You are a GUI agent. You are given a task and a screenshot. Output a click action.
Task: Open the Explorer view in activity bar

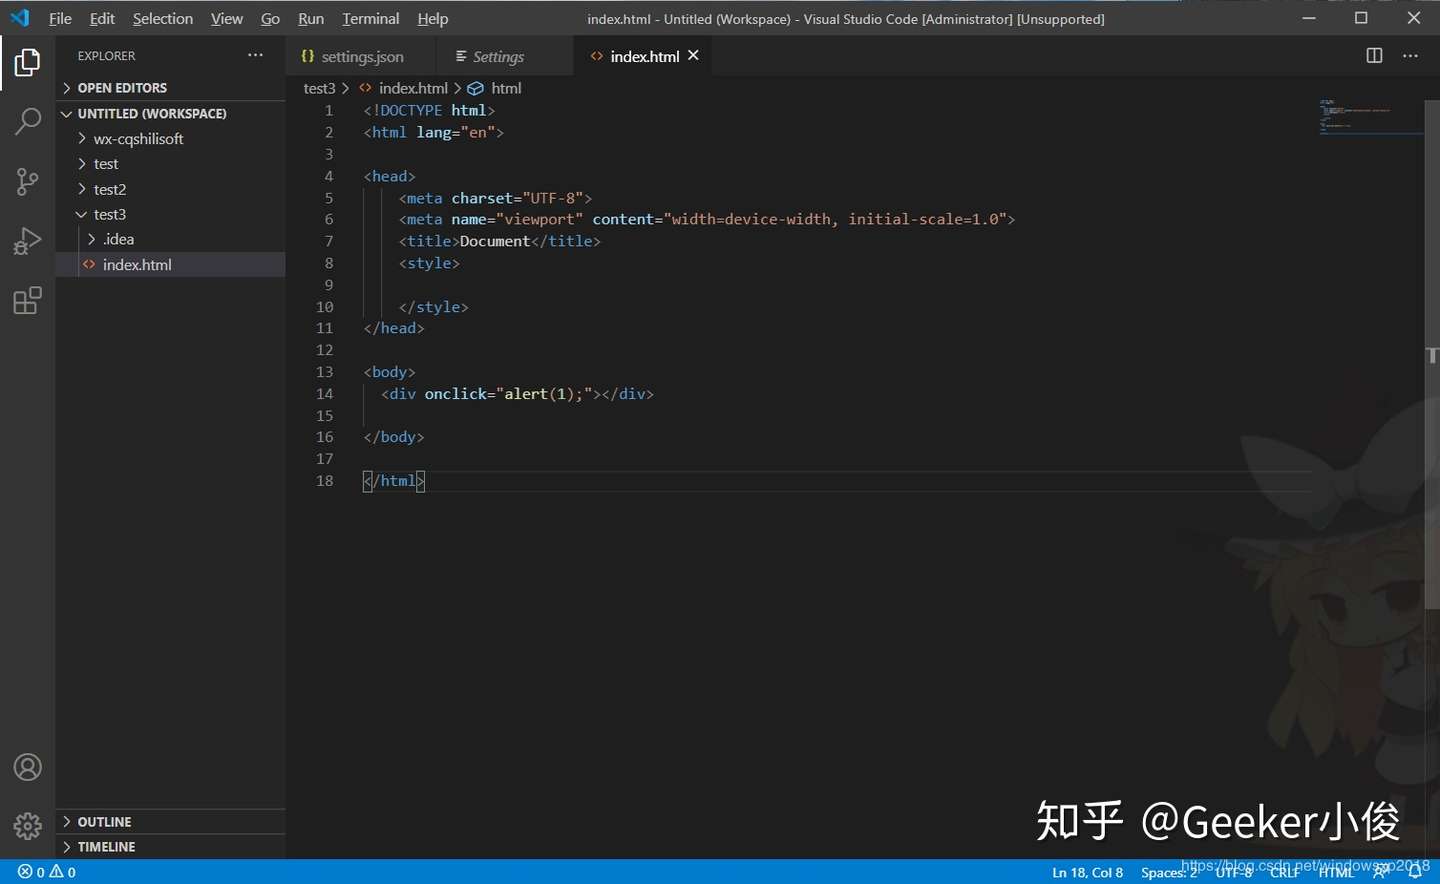[27, 63]
